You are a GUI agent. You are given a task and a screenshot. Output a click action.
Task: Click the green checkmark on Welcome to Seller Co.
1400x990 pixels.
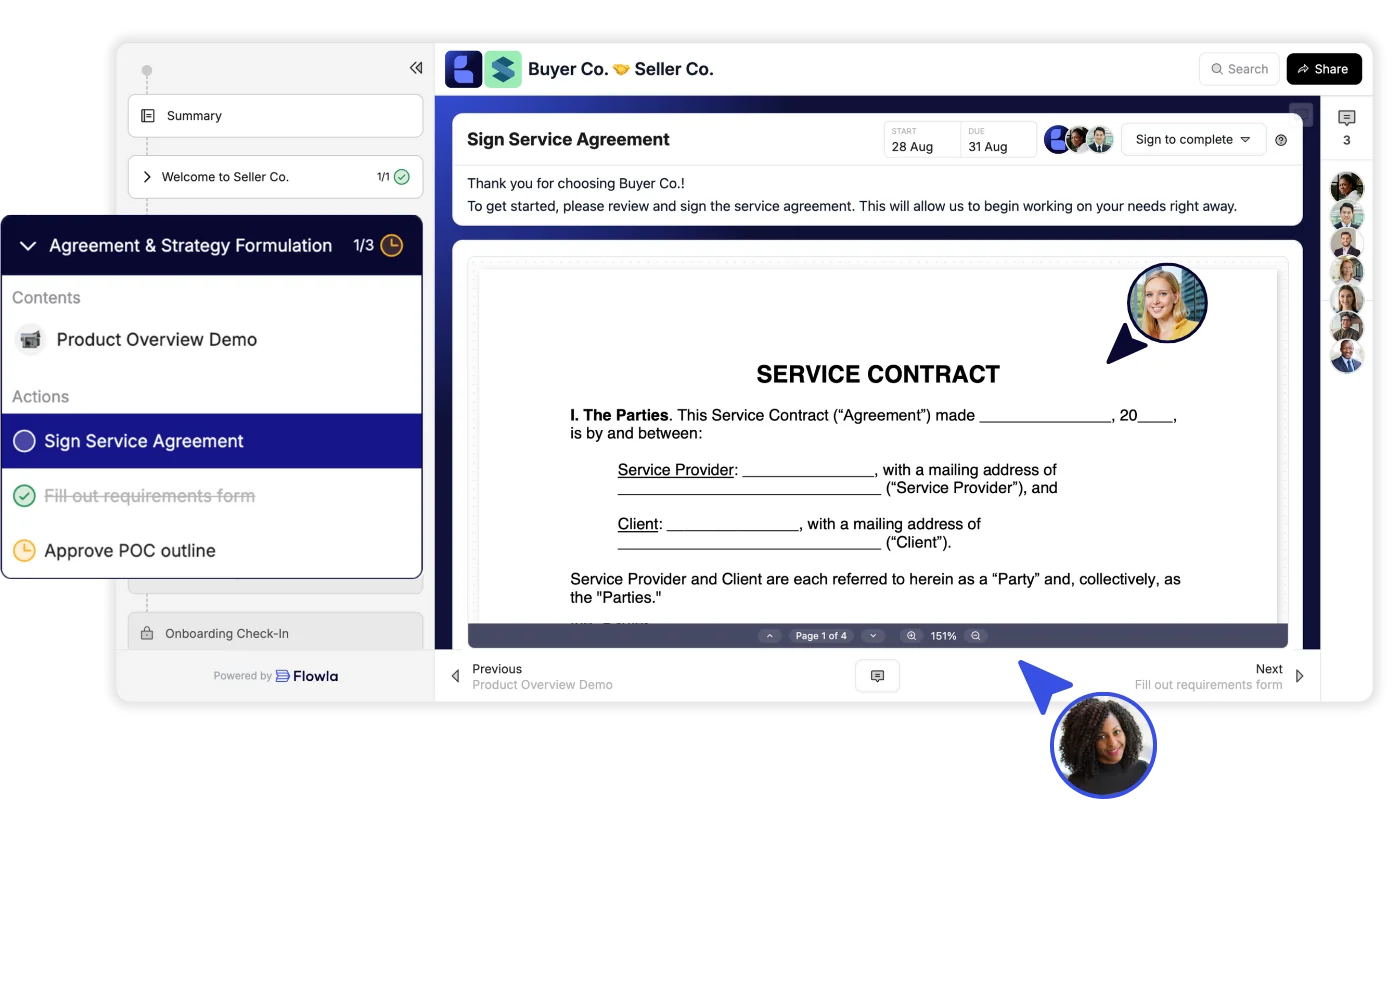click(x=402, y=177)
